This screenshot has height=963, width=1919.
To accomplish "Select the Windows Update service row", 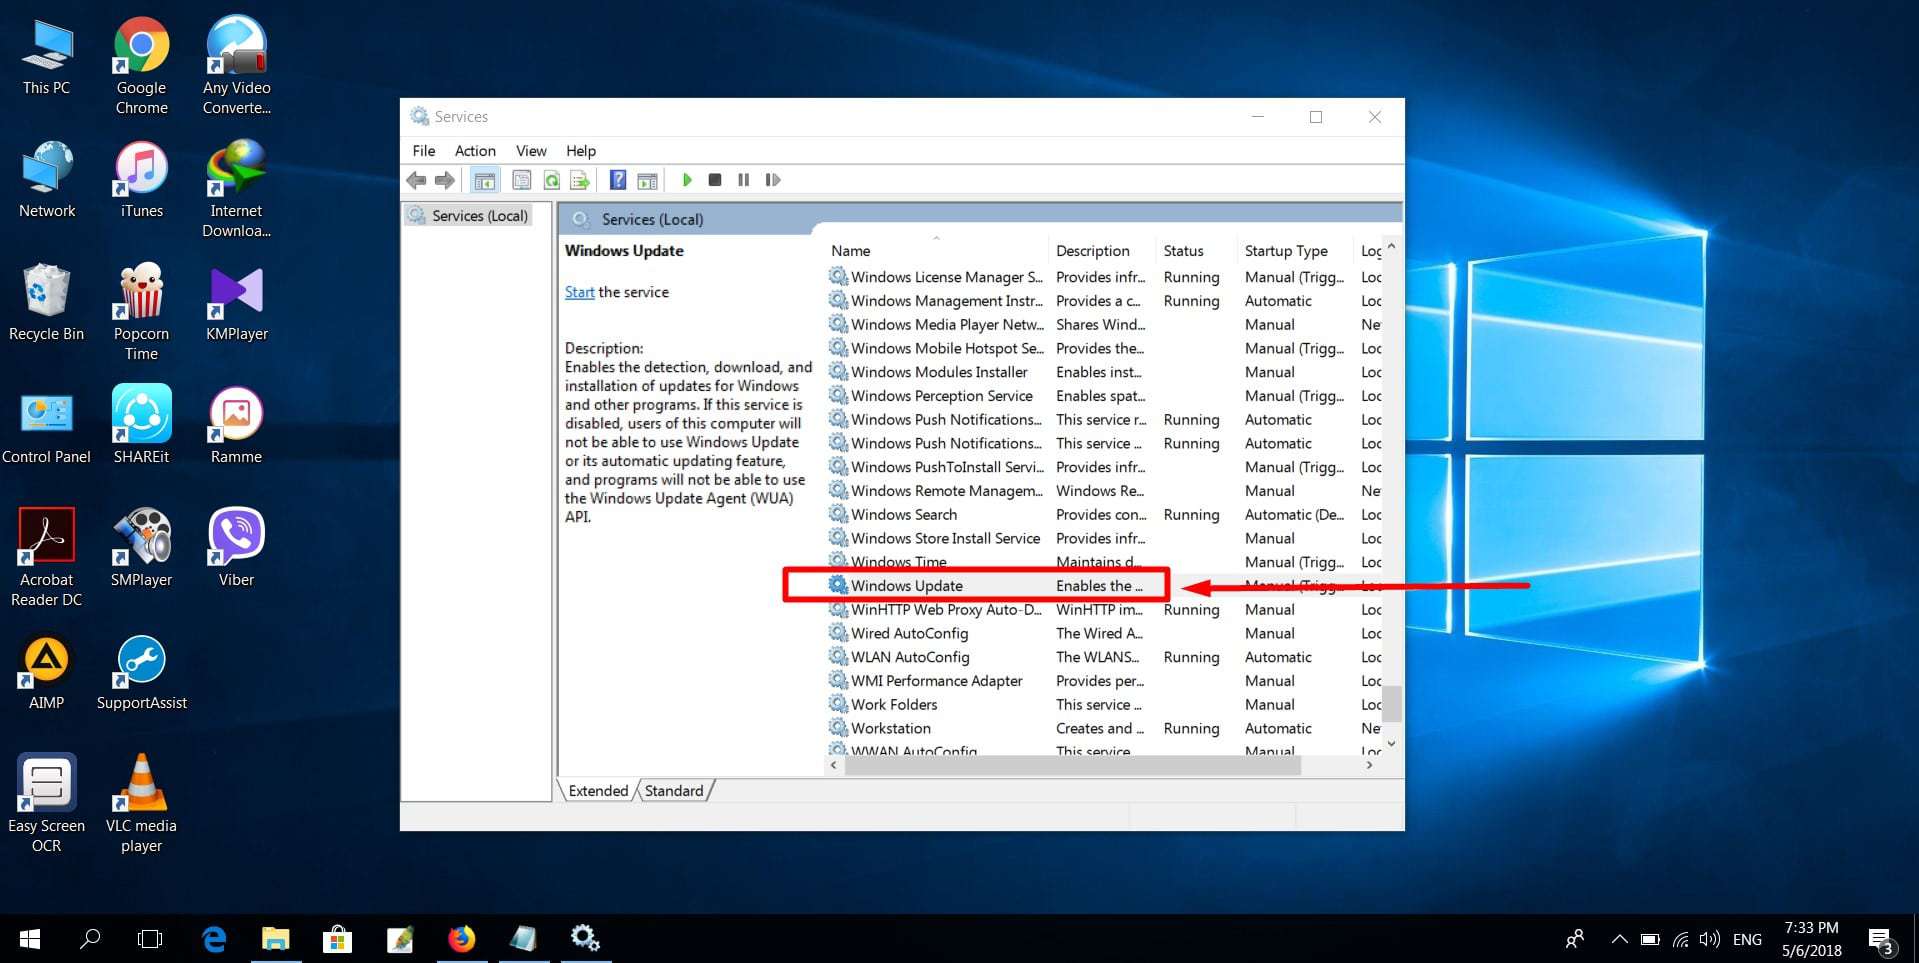I will coord(907,586).
